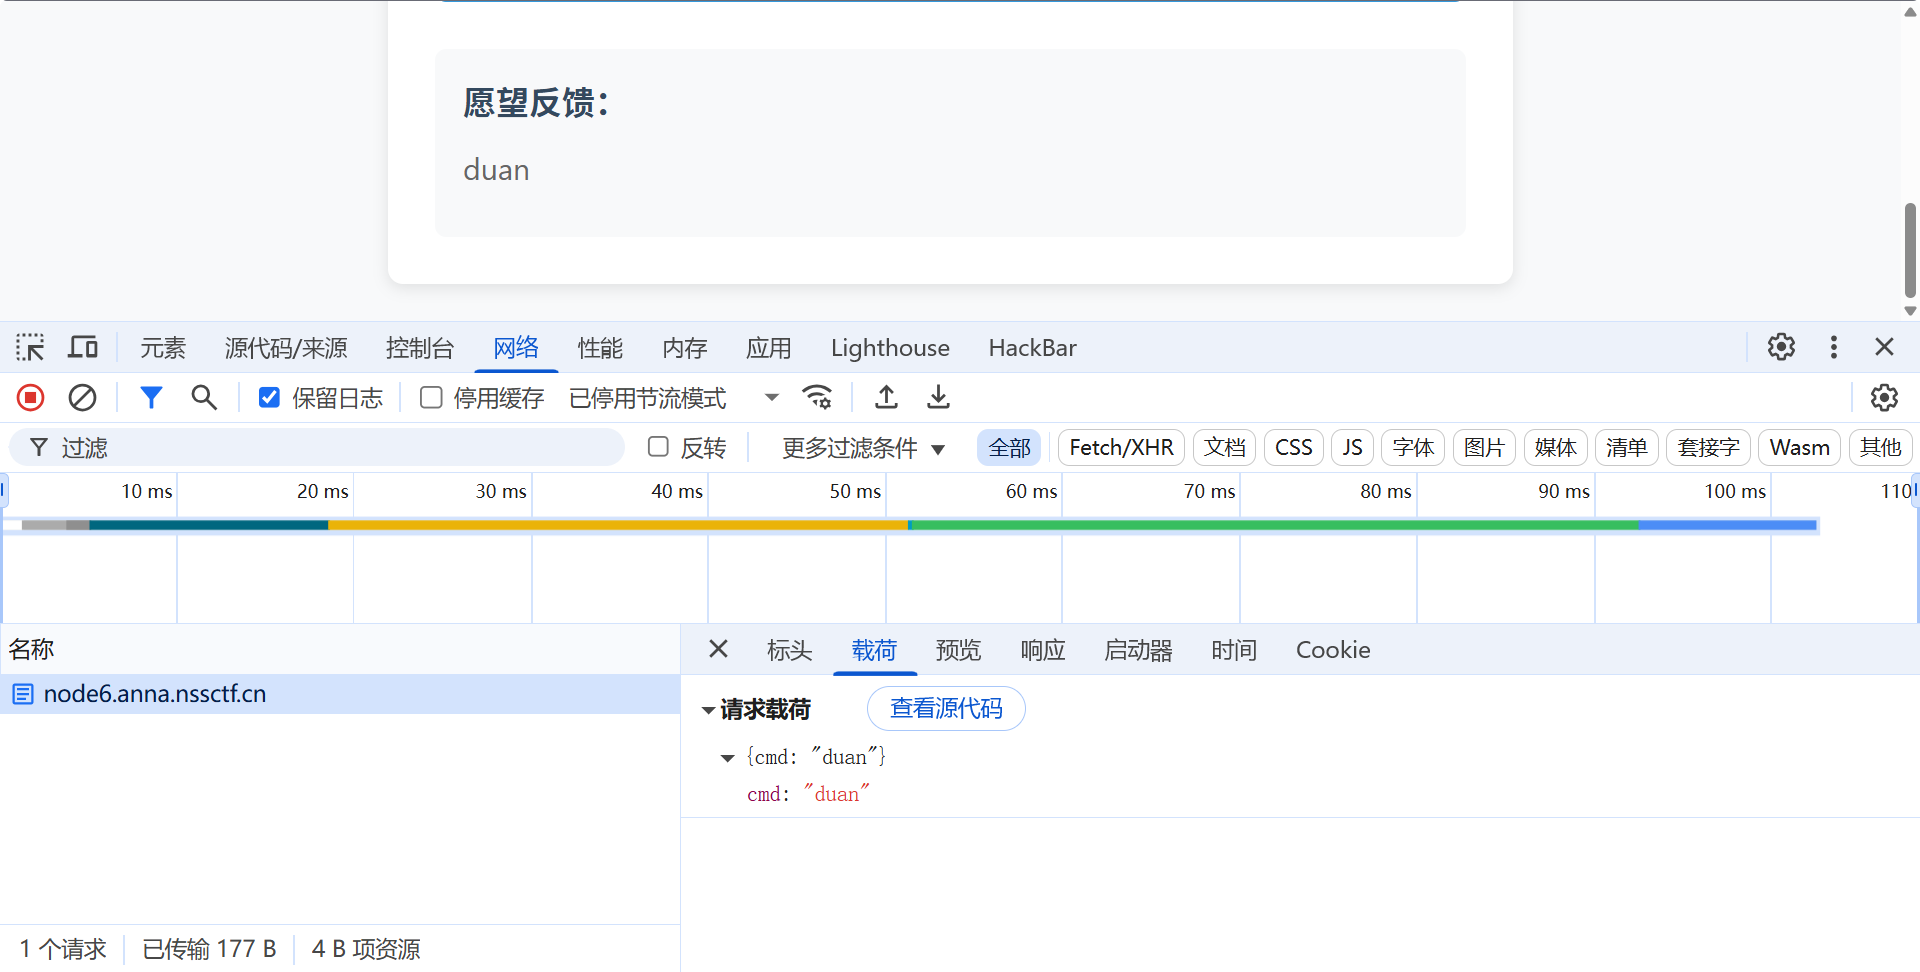Open the 响应 tab in request details

tap(1042, 650)
